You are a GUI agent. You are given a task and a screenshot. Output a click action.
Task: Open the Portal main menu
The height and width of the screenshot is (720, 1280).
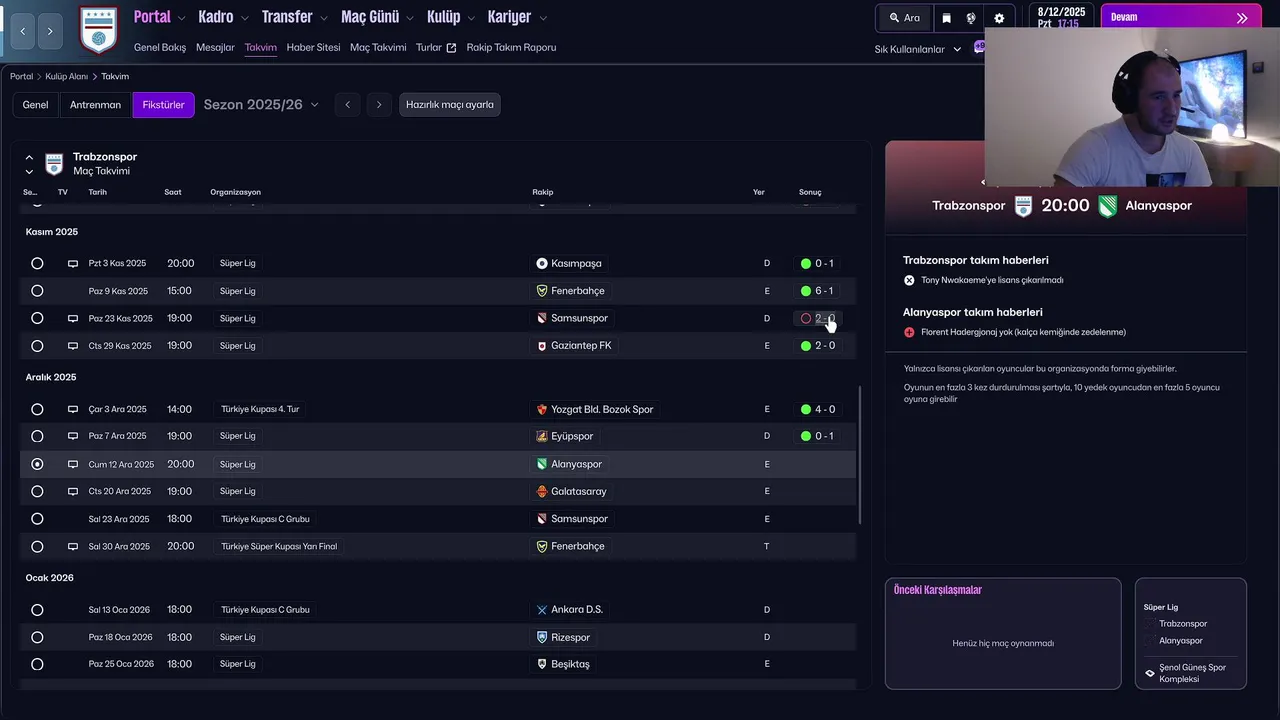point(152,17)
